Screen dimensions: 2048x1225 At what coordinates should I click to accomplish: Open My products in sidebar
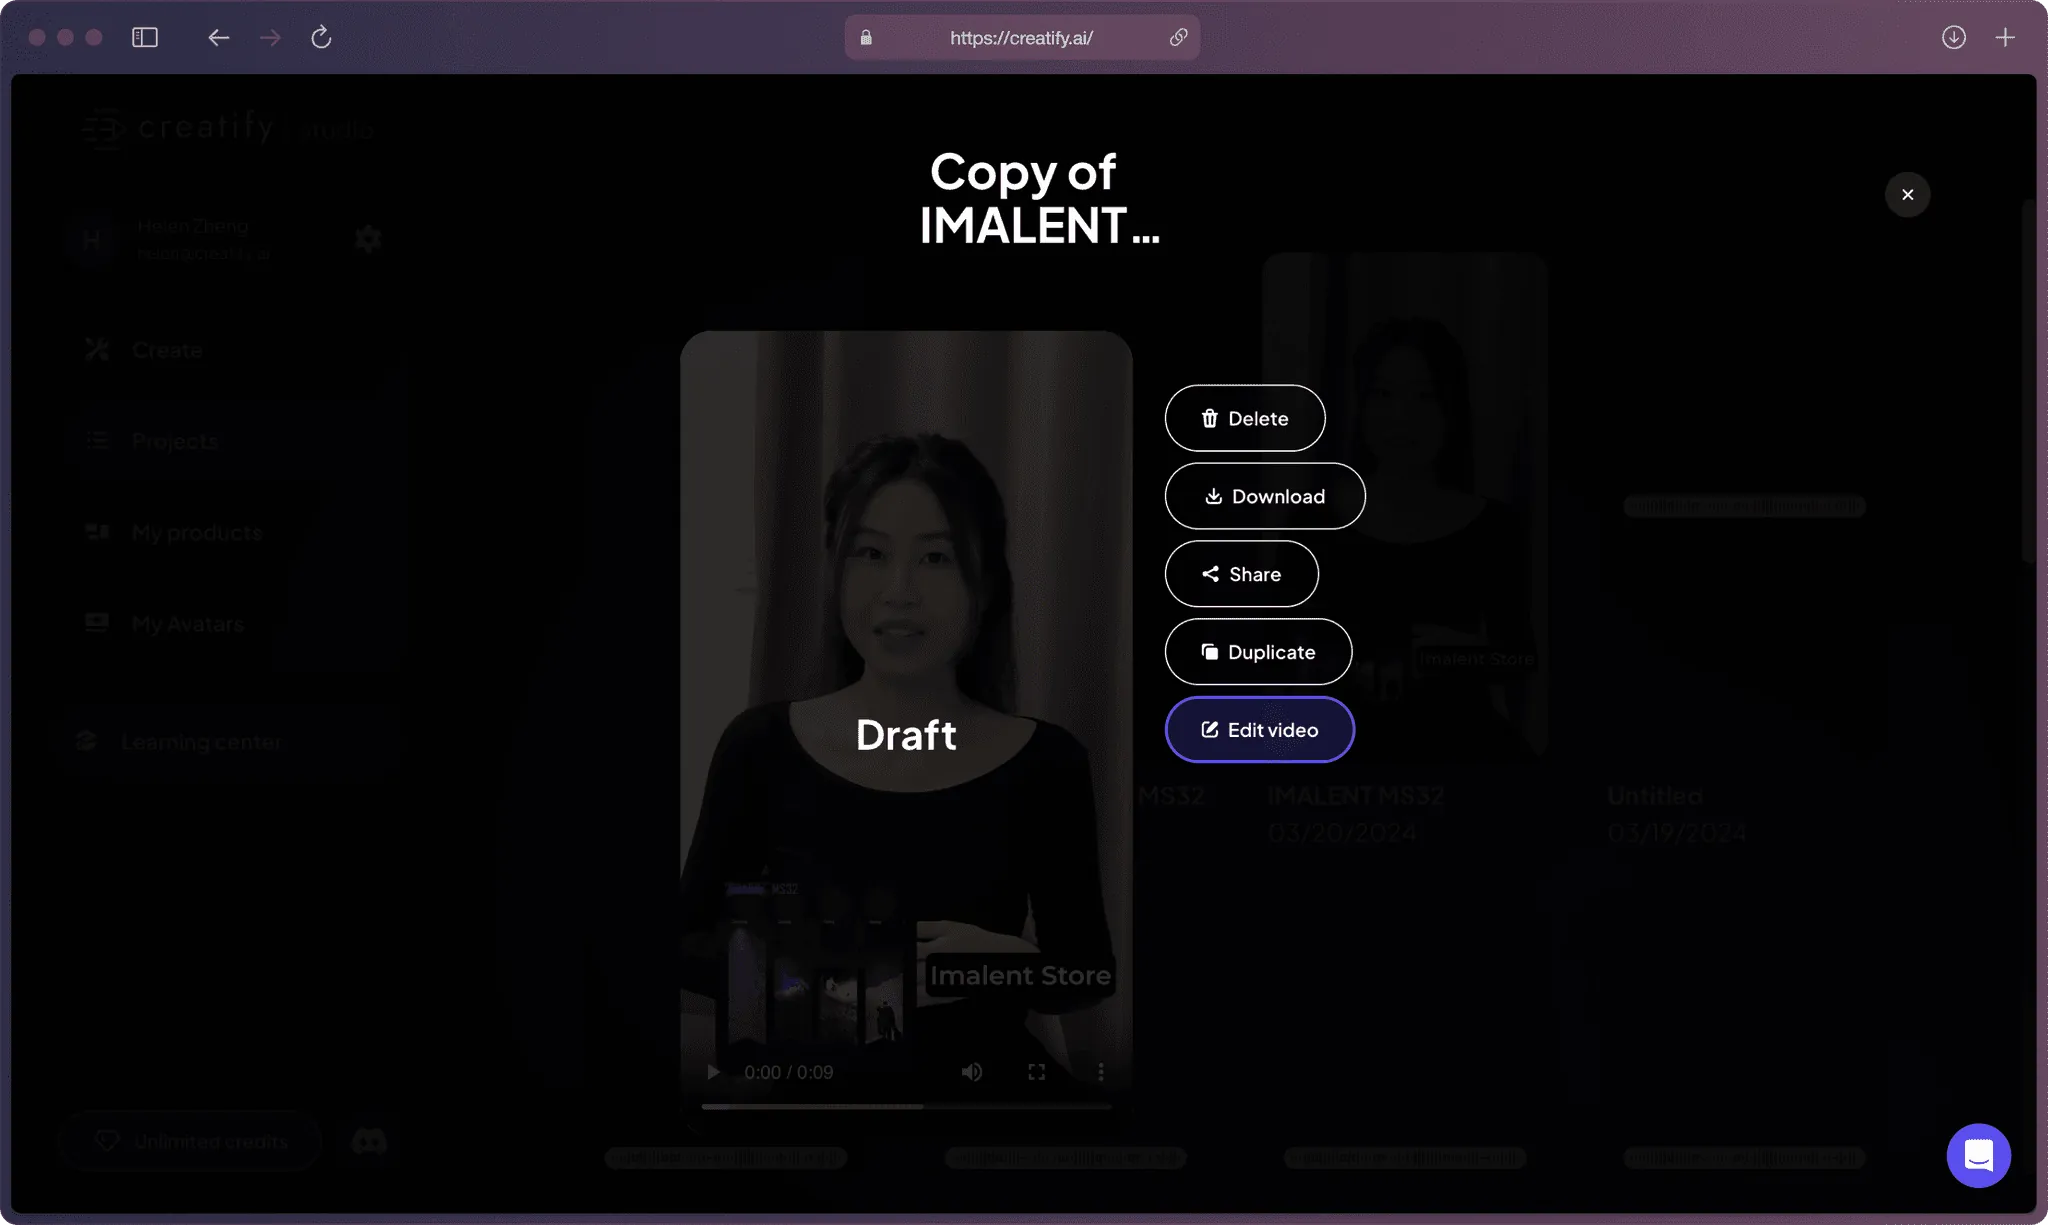[x=197, y=533]
